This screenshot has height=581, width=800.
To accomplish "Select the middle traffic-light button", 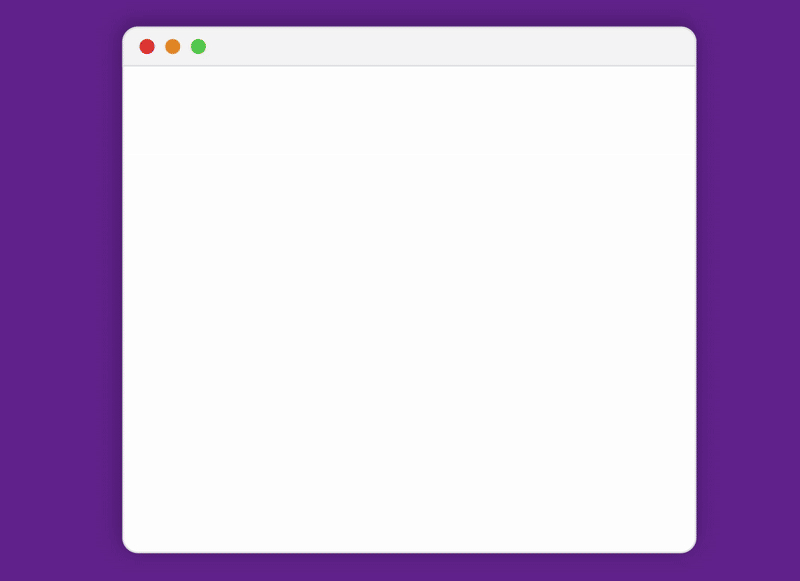I will [x=172, y=46].
